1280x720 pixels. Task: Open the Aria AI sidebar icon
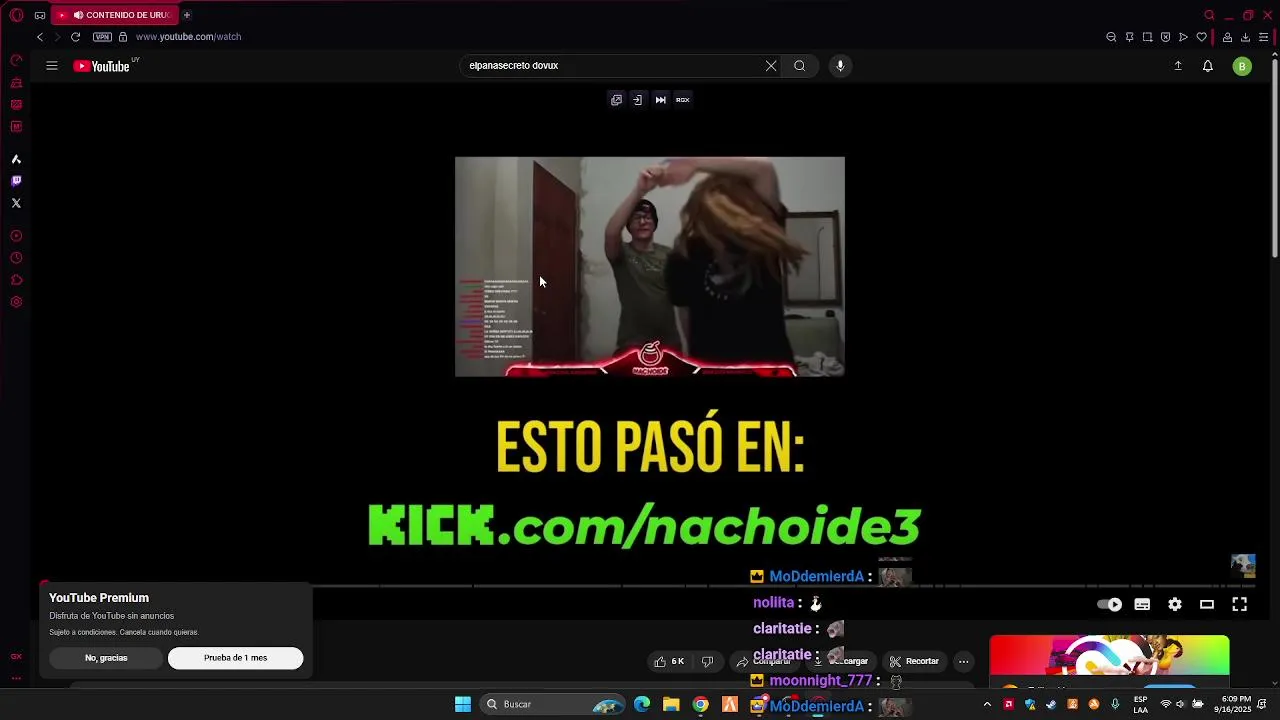click(x=16, y=159)
